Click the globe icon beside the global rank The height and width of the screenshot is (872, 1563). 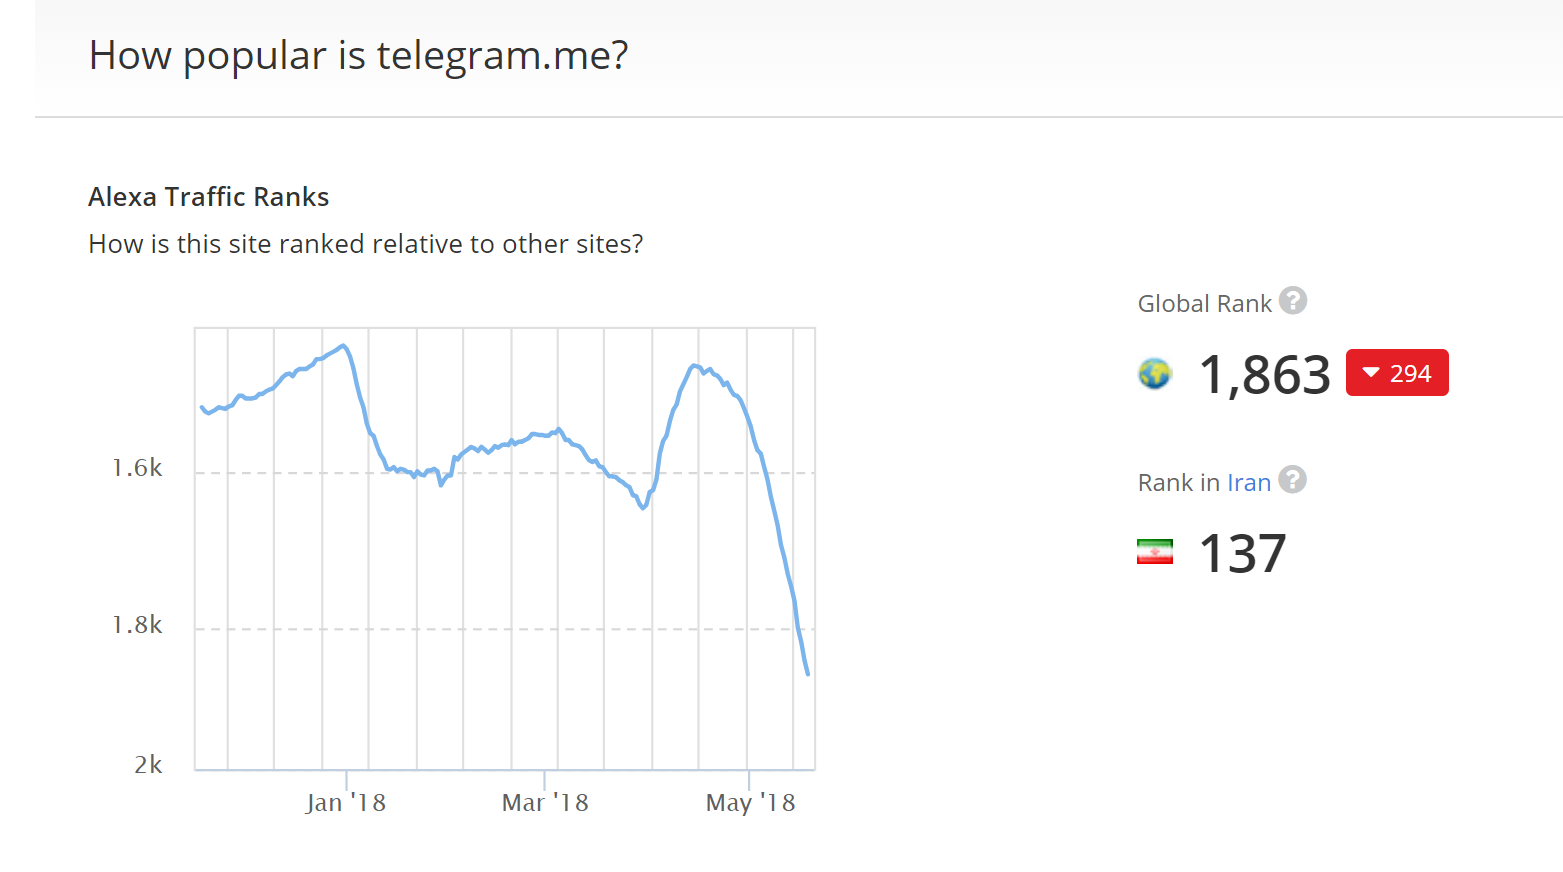[x=1155, y=374]
